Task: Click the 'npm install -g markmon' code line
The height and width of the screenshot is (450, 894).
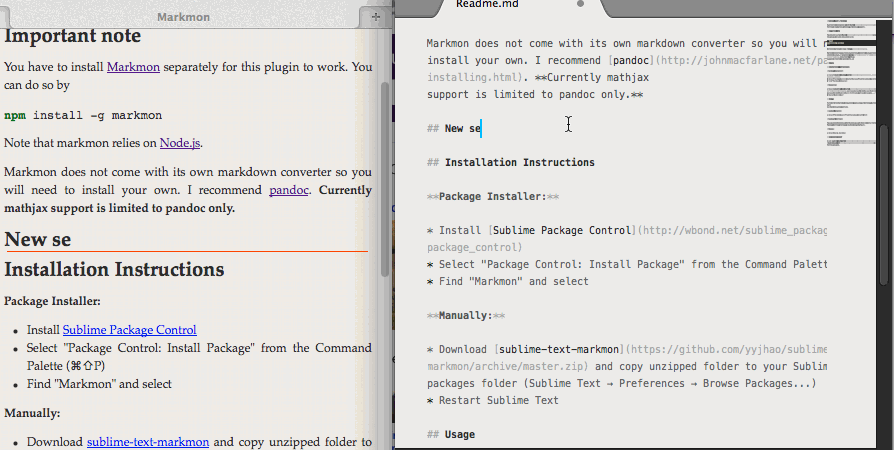Action: coord(83,115)
